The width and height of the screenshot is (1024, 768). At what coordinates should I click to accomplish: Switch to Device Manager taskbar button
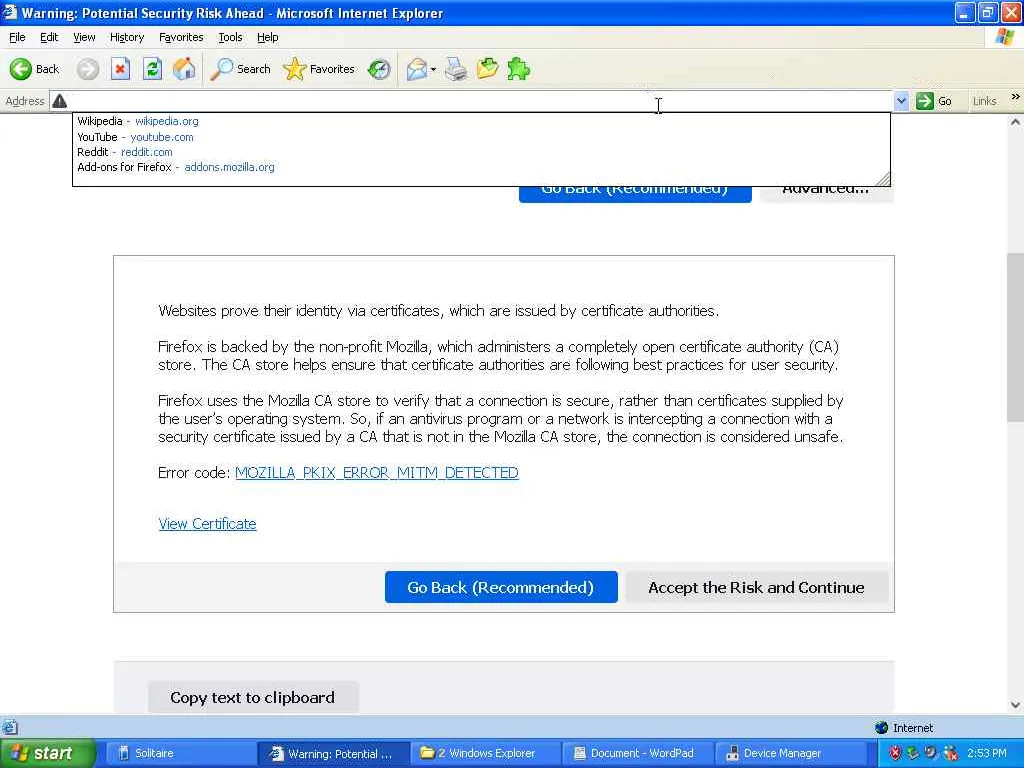click(790, 753)
